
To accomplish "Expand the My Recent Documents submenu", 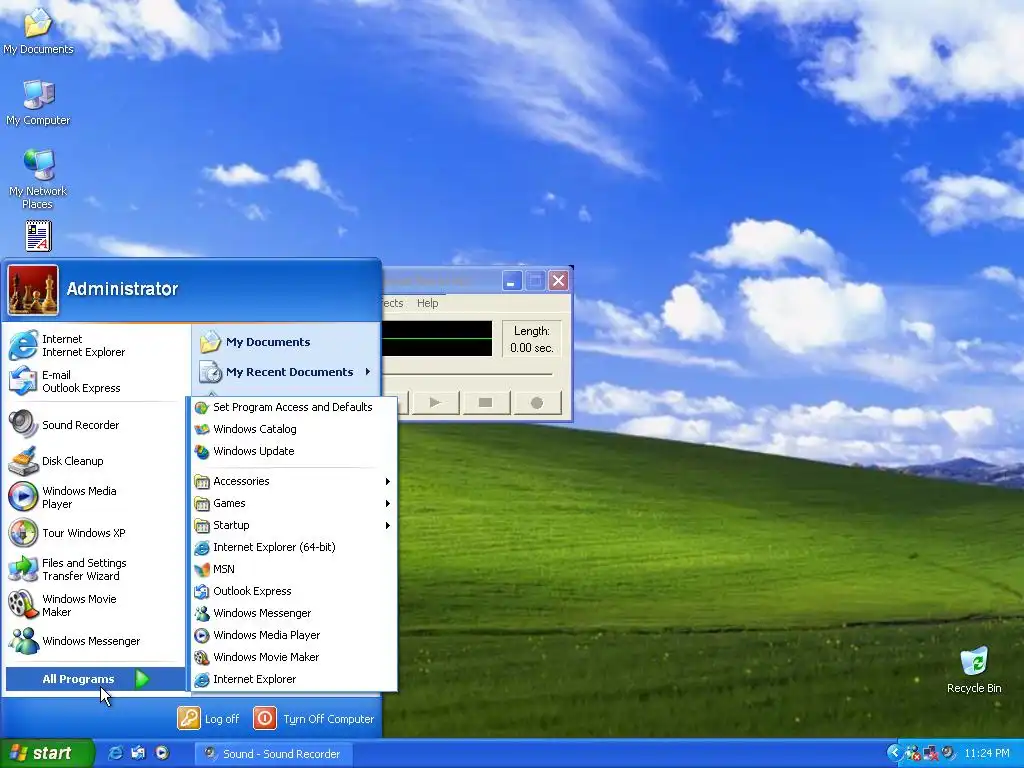I will click(x=286, y=372).
